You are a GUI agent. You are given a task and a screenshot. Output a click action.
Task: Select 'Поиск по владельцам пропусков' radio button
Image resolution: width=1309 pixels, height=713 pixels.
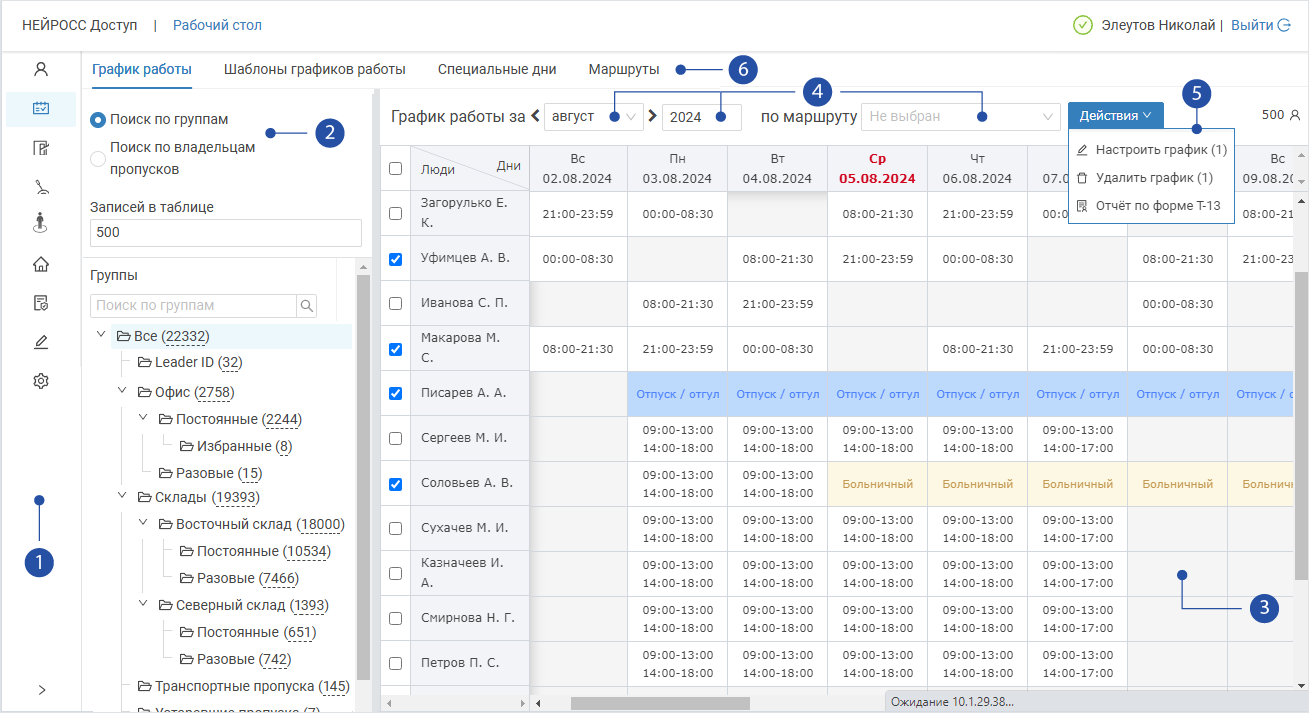98,158
